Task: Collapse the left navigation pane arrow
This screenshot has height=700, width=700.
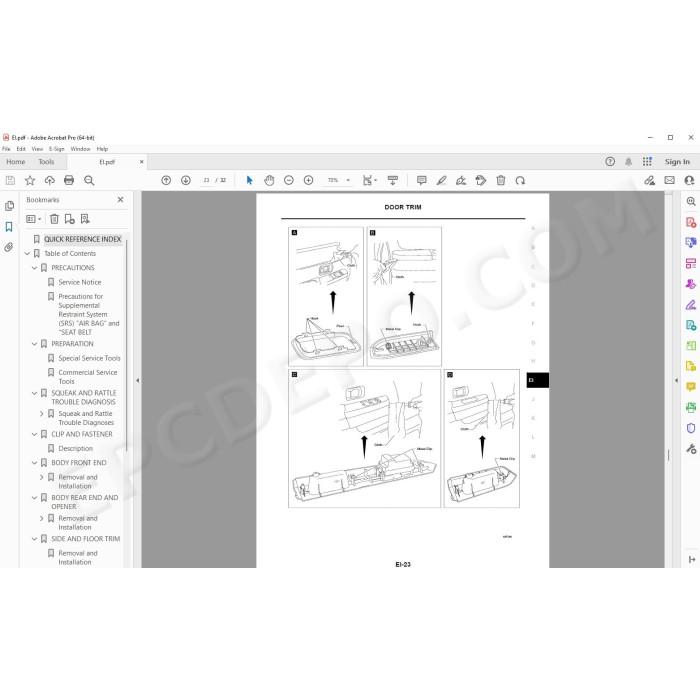Action: [138, 380]
